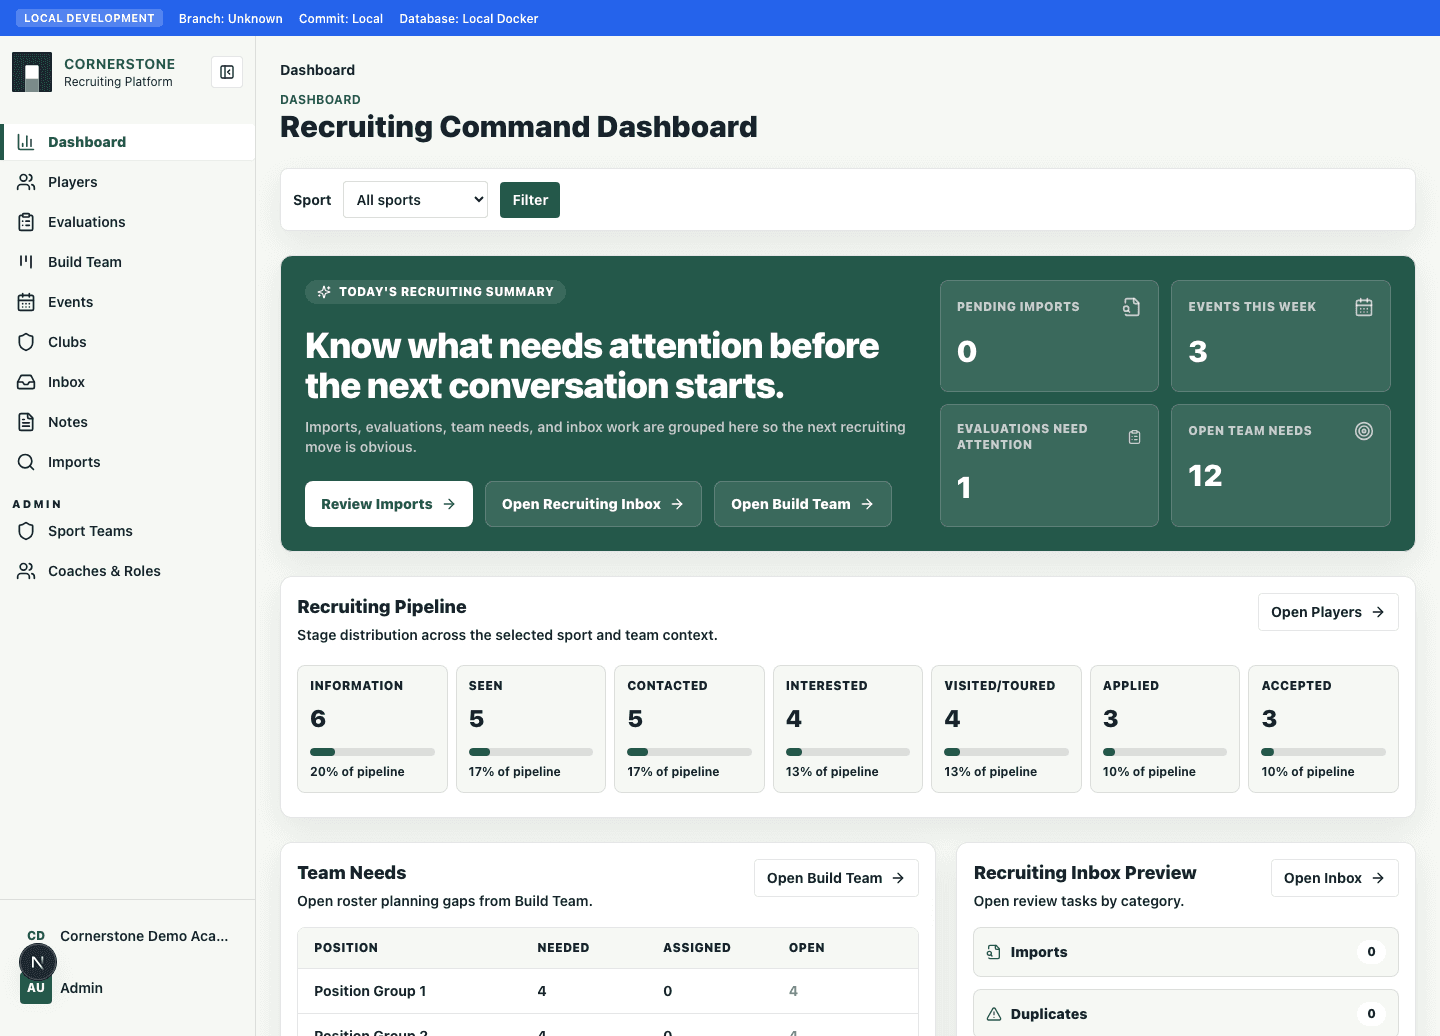Viewport: 1440px width, 1036px height.
Task: Click the Duplicates warning triangle icon
Action: tap(993, 1014)
